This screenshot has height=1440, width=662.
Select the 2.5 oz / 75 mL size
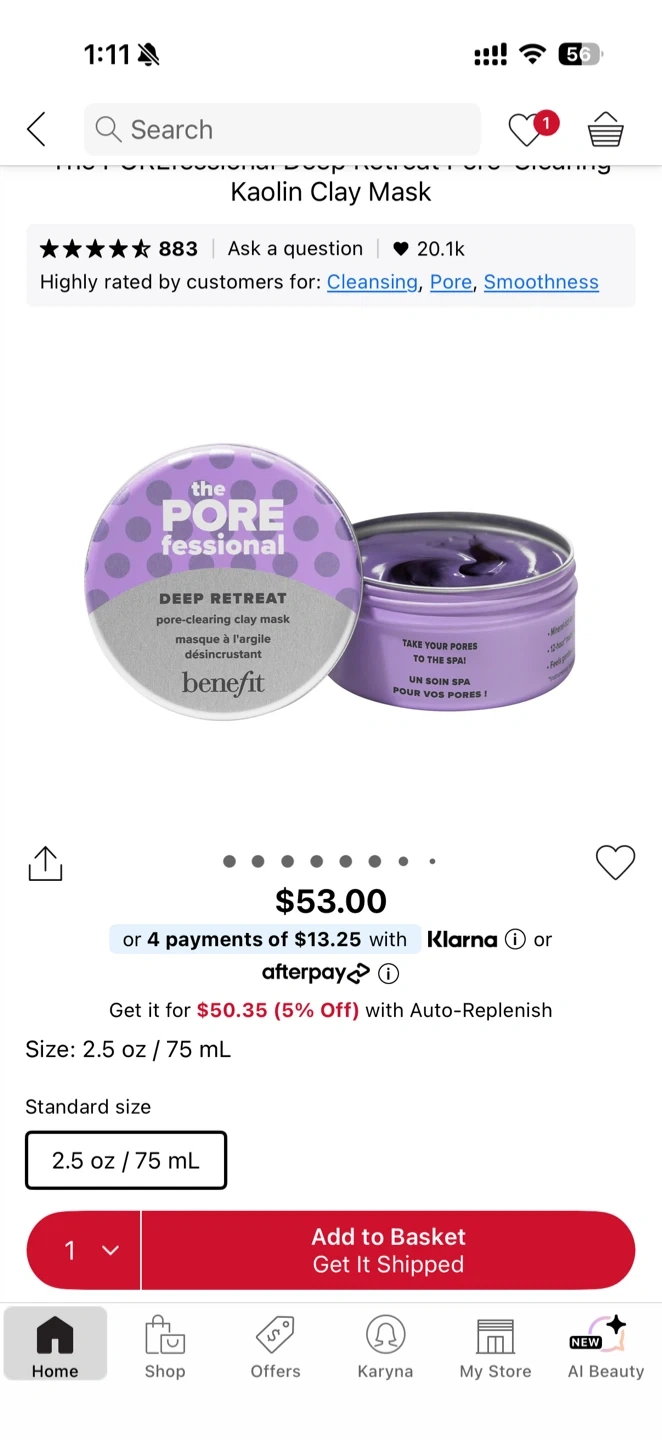click(x=126, y=1160)
